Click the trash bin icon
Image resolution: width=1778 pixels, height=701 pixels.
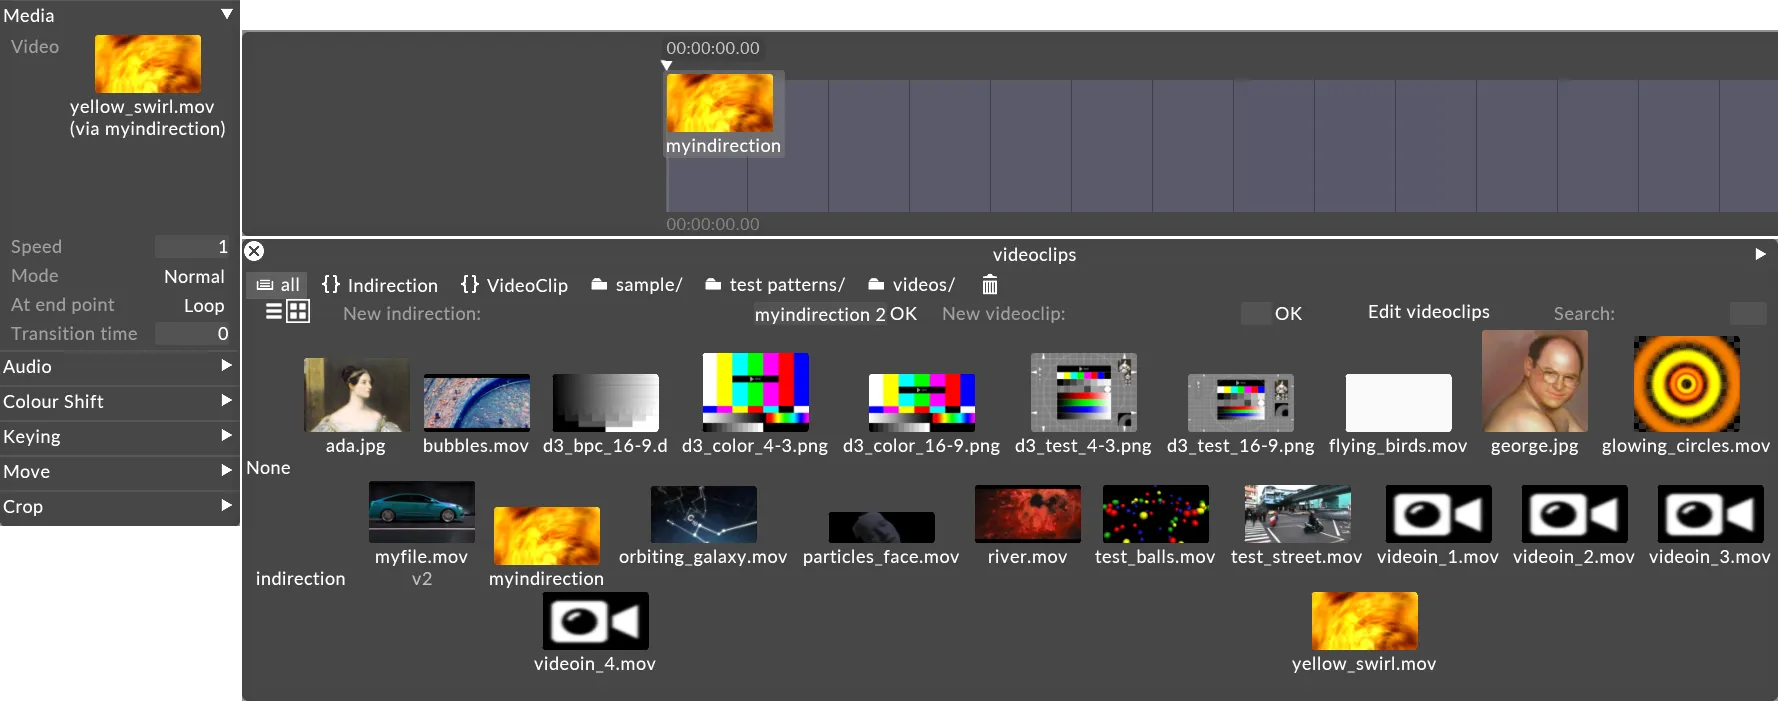[989, 285]
